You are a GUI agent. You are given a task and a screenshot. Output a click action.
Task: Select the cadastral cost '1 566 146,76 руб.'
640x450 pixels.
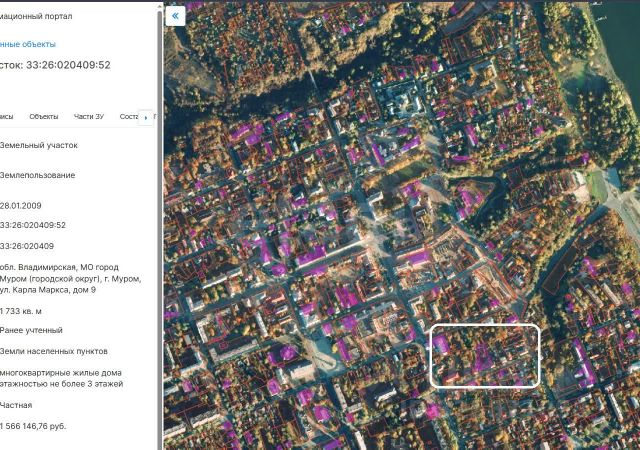(x=33, y=426)
